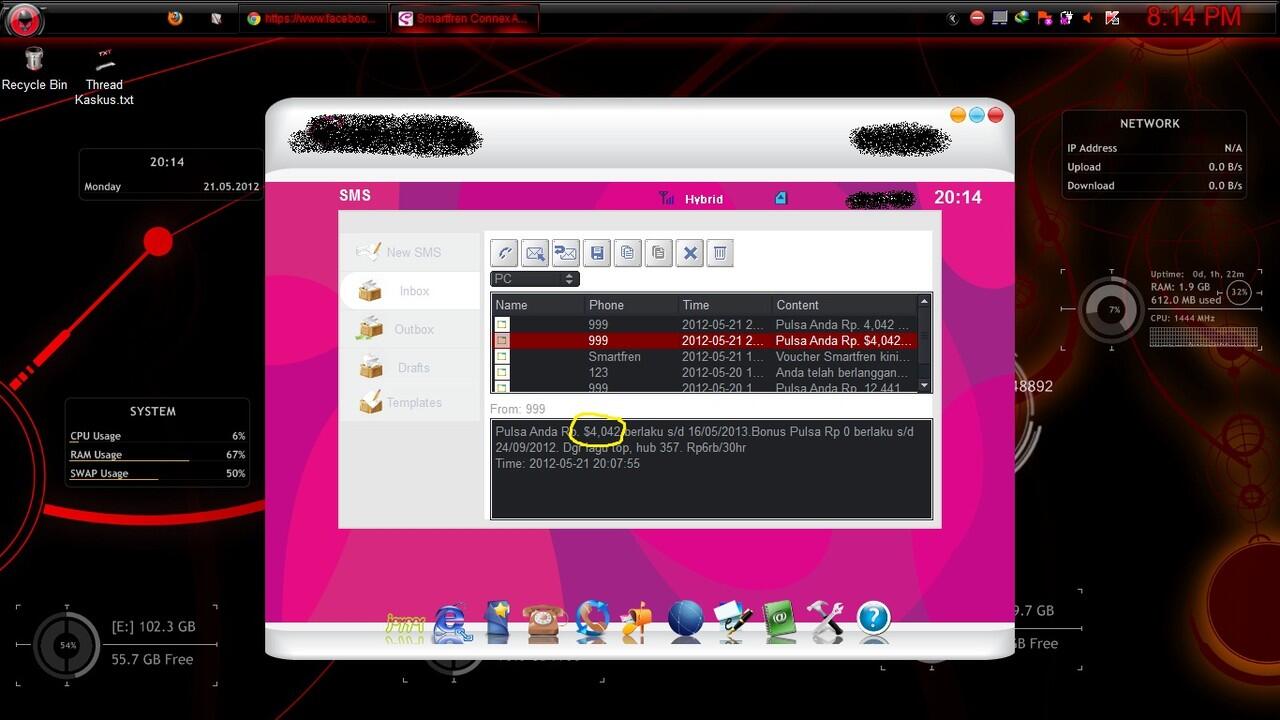Click the Hybrid network mode label
This screenshot has height=720, width=1280.
(x=704, y=199)
